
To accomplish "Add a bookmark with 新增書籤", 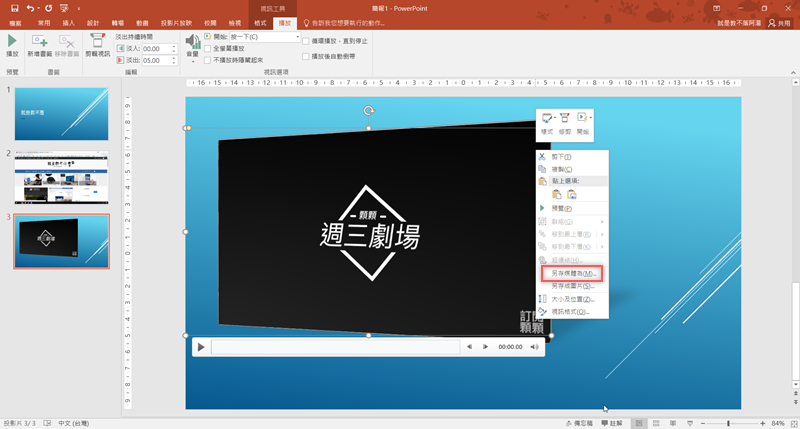I will (40, 45).
